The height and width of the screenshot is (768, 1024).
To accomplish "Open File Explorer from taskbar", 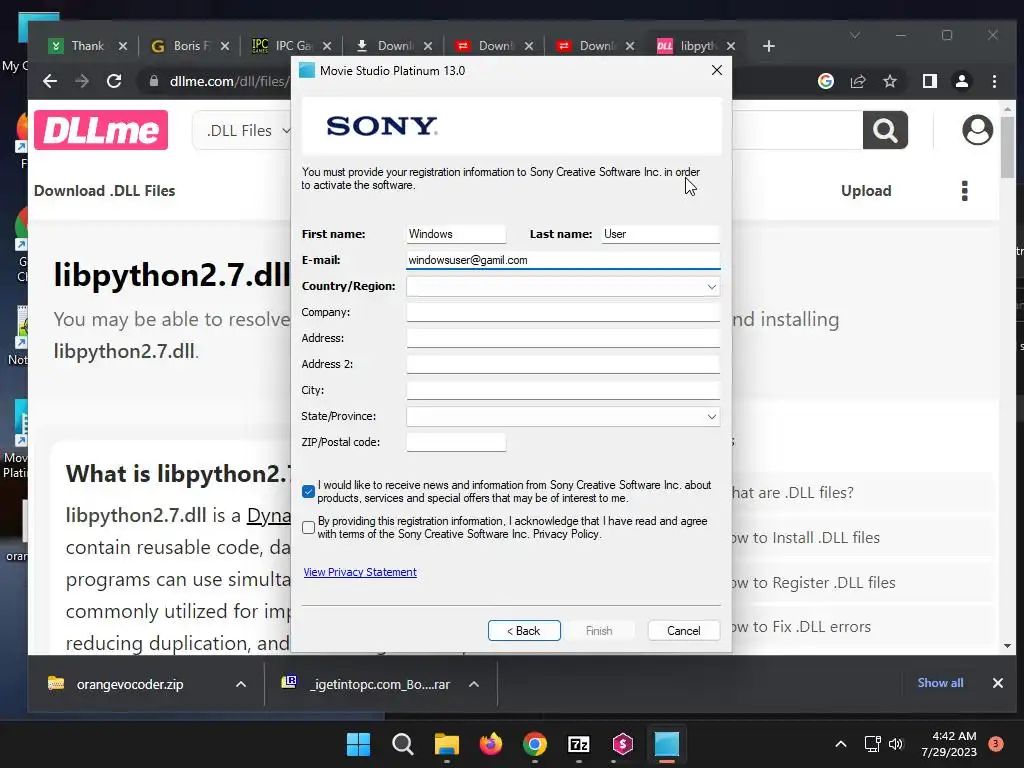I will 447,744.
